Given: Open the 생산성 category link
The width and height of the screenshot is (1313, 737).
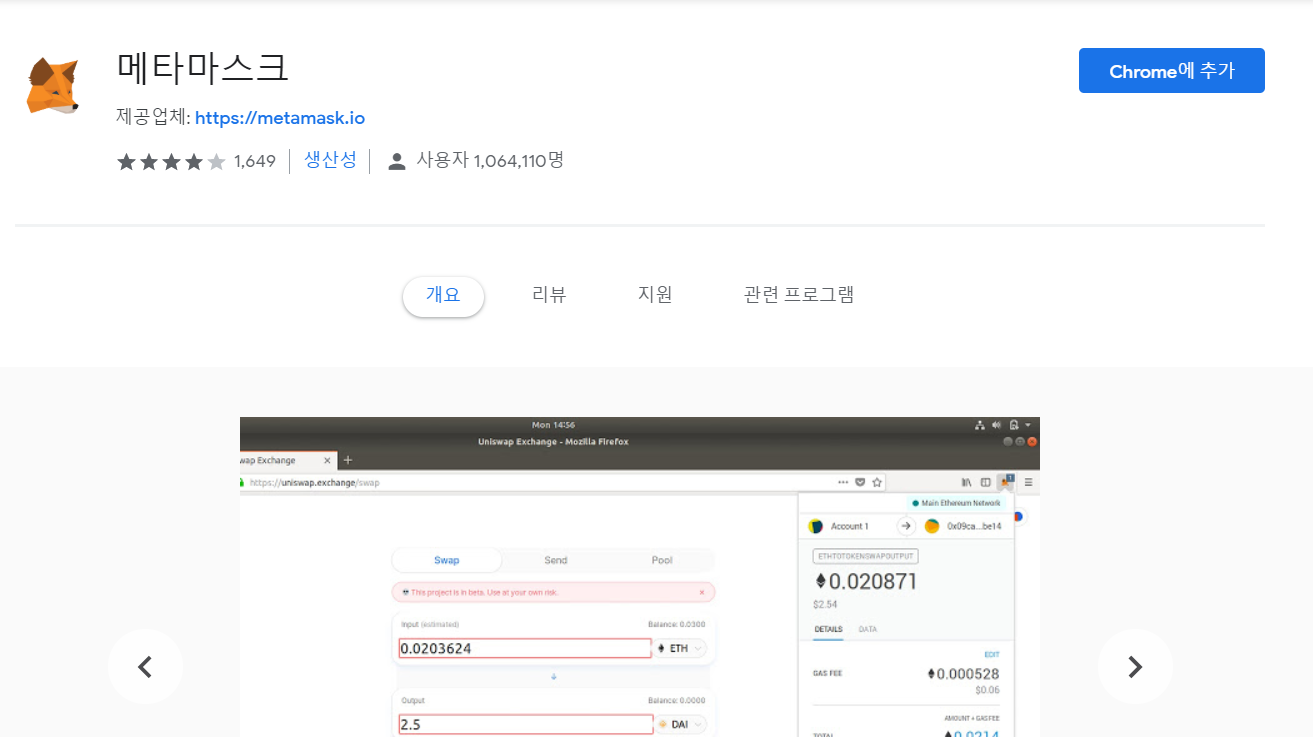Looking at the screenshot, I should click(x=330, y=160).
